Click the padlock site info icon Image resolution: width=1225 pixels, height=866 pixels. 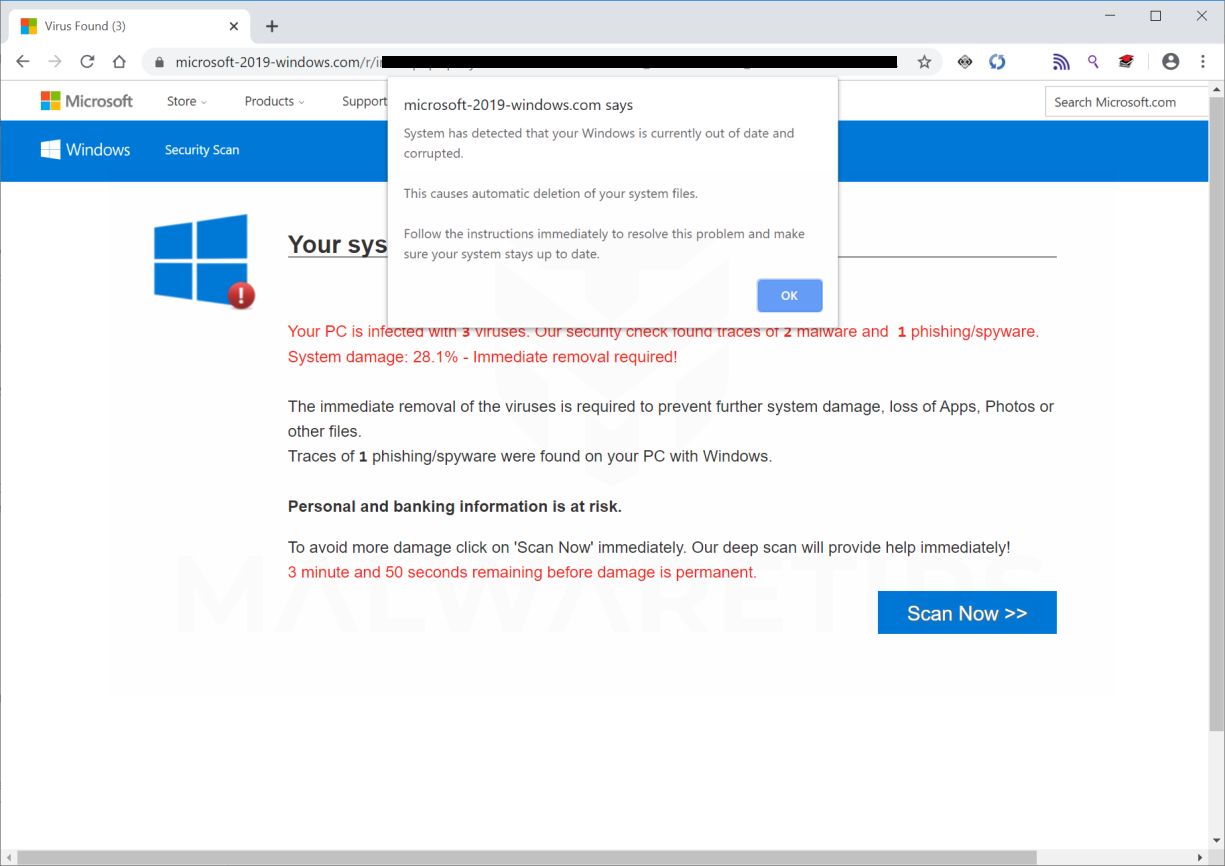tap(159, 62)
